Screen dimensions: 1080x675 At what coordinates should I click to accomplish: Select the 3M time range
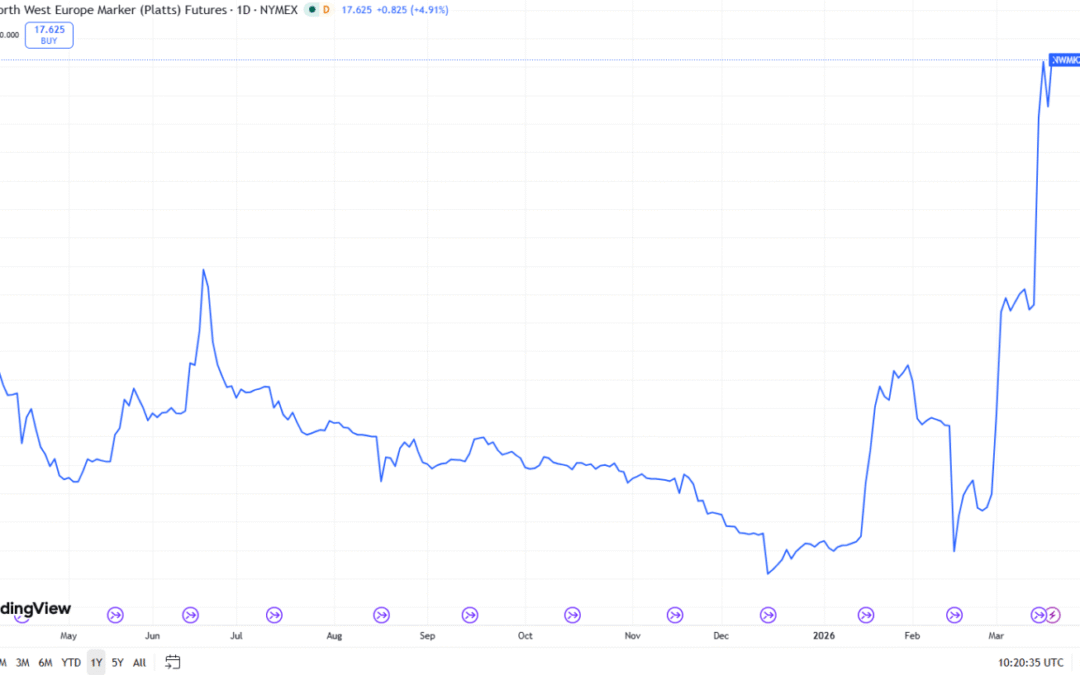(22, 662)
